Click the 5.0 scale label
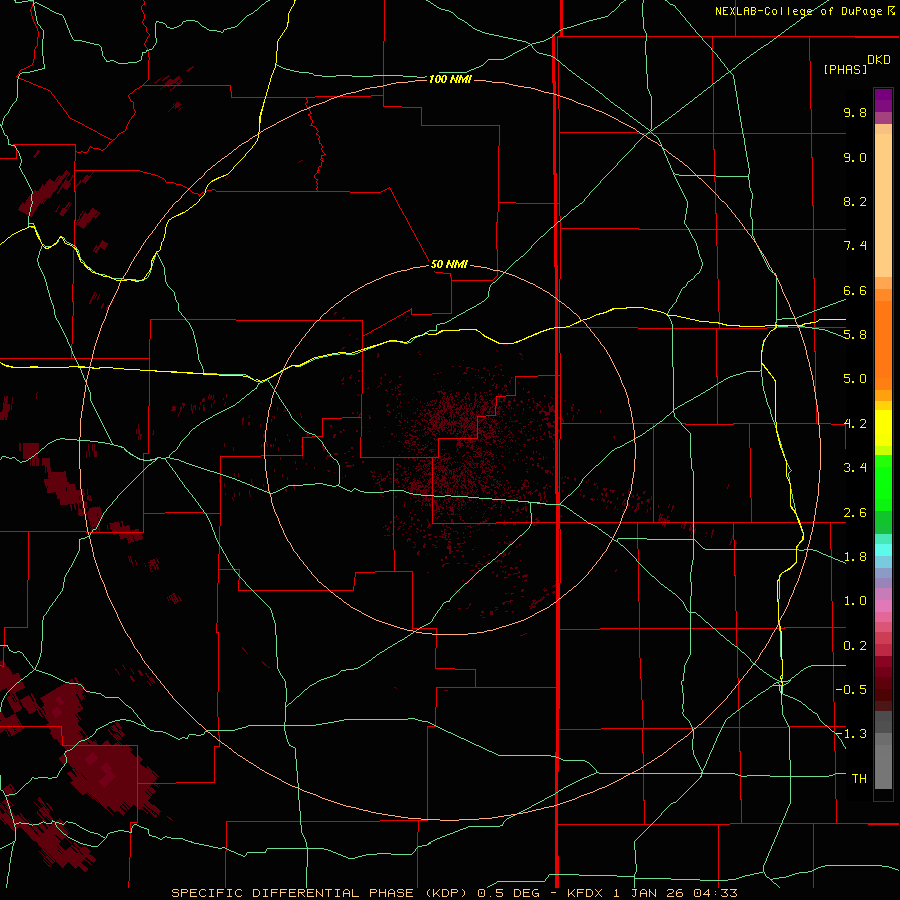The width and height of the screenshot is (900, 900). click(855, 379)
